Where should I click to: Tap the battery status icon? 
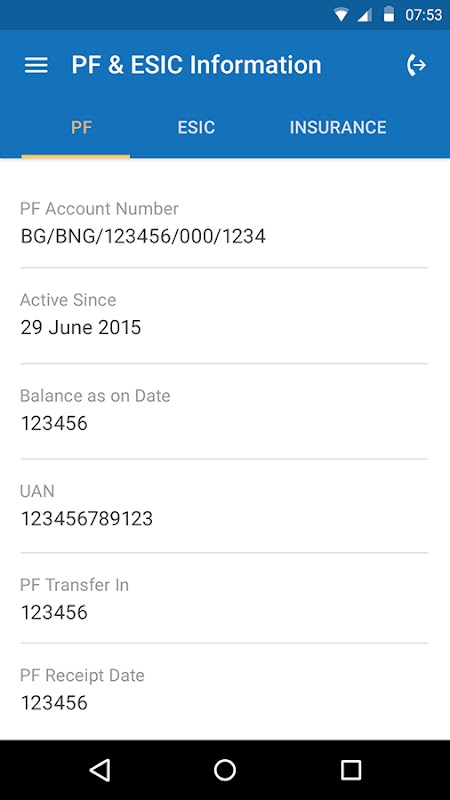389,14
